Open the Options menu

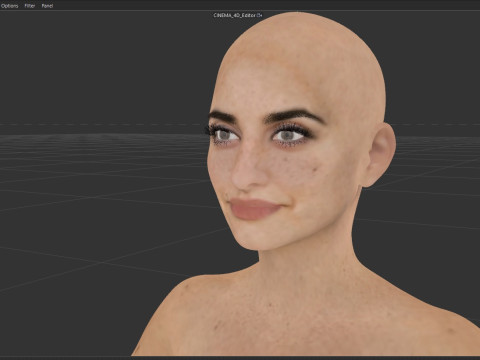(x=9, y=6)
